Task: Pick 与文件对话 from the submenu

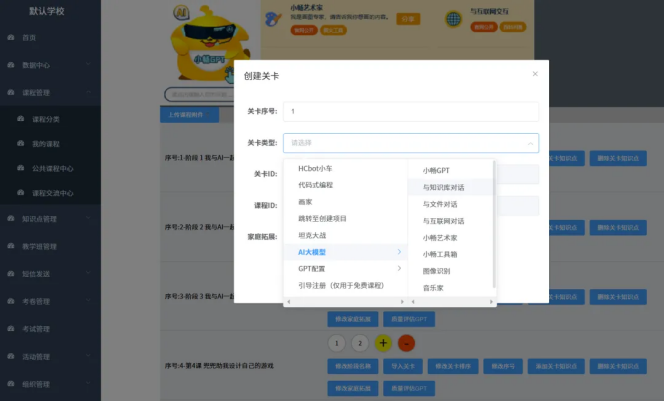Action: pos(450,204)
